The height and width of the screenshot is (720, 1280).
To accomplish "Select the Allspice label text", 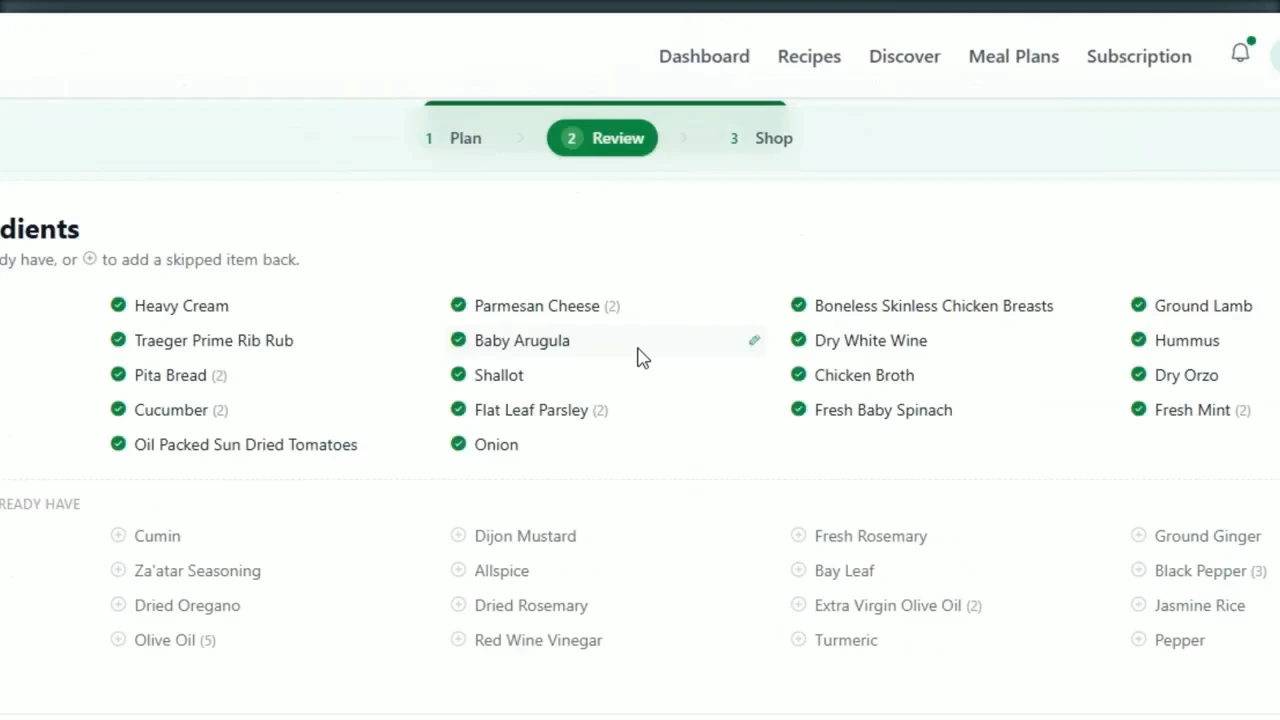I will (x=502, y=571).
